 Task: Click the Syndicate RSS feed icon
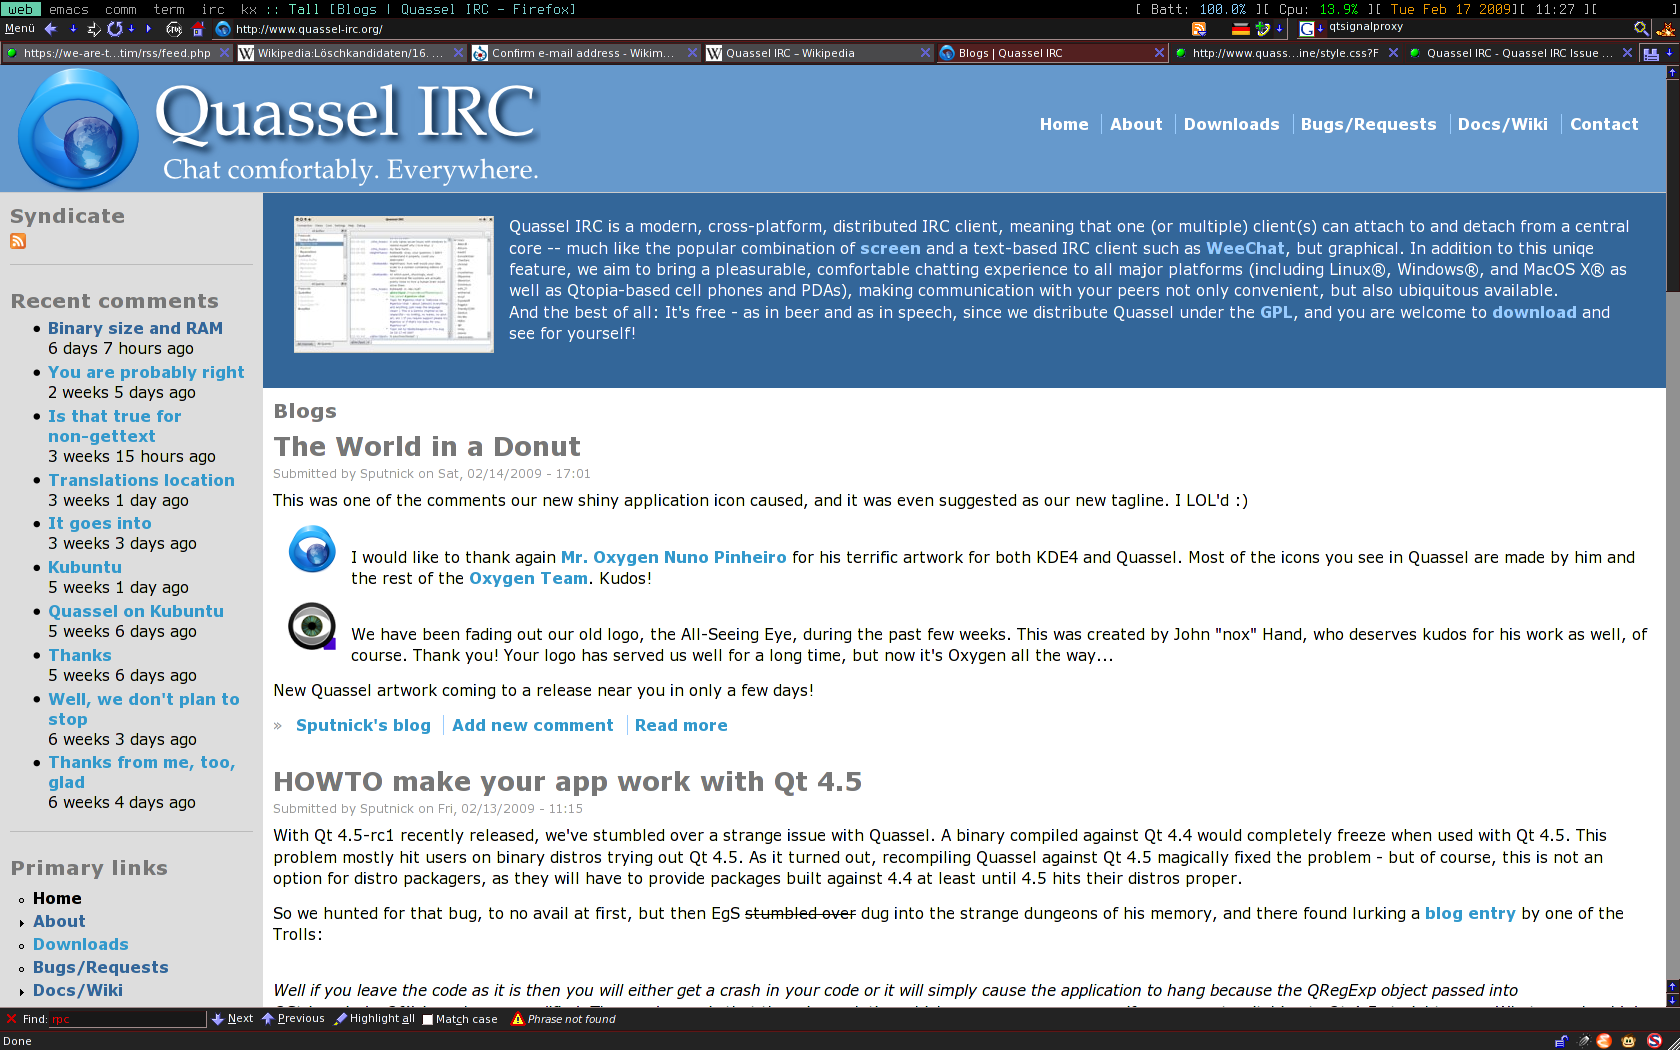click(x=18, y=241)
